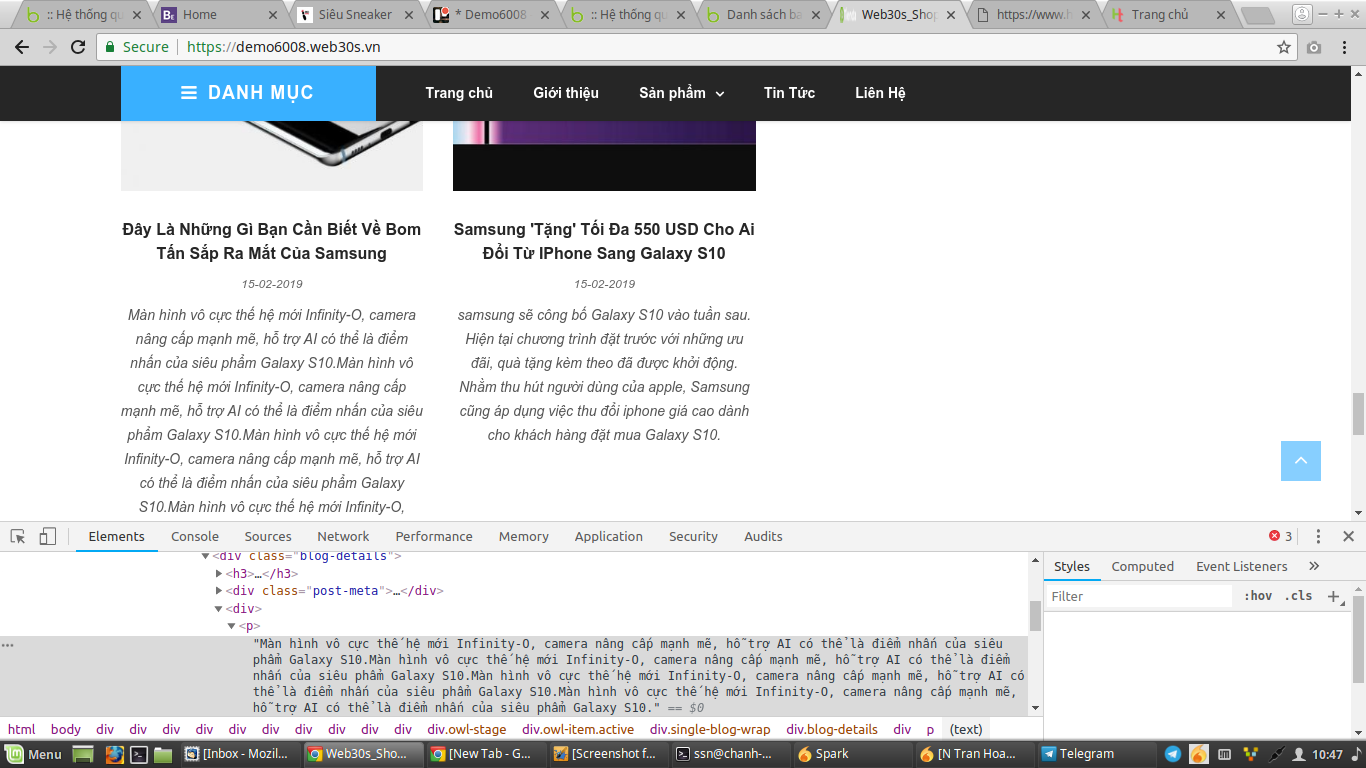
Task: Show more Styles sidebar tabs
Action: click(1314, 566)
